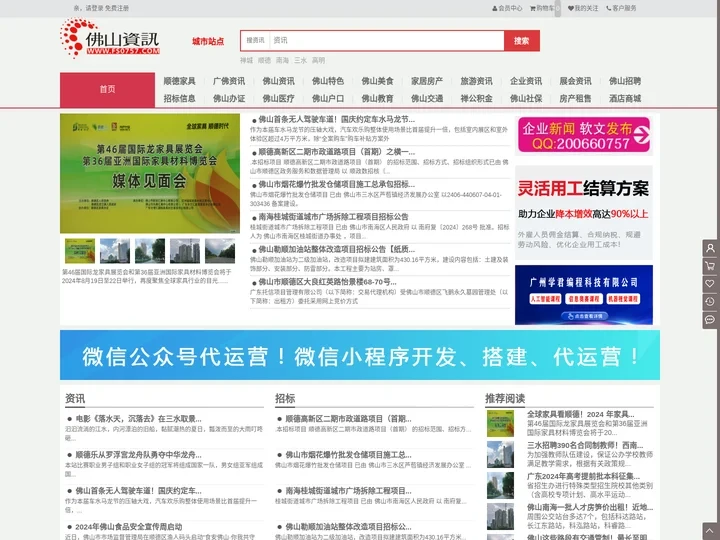
Task: Open headline 佛山市顺德区大良红英路怡景楼68-70号
Action: click(327, 282)
